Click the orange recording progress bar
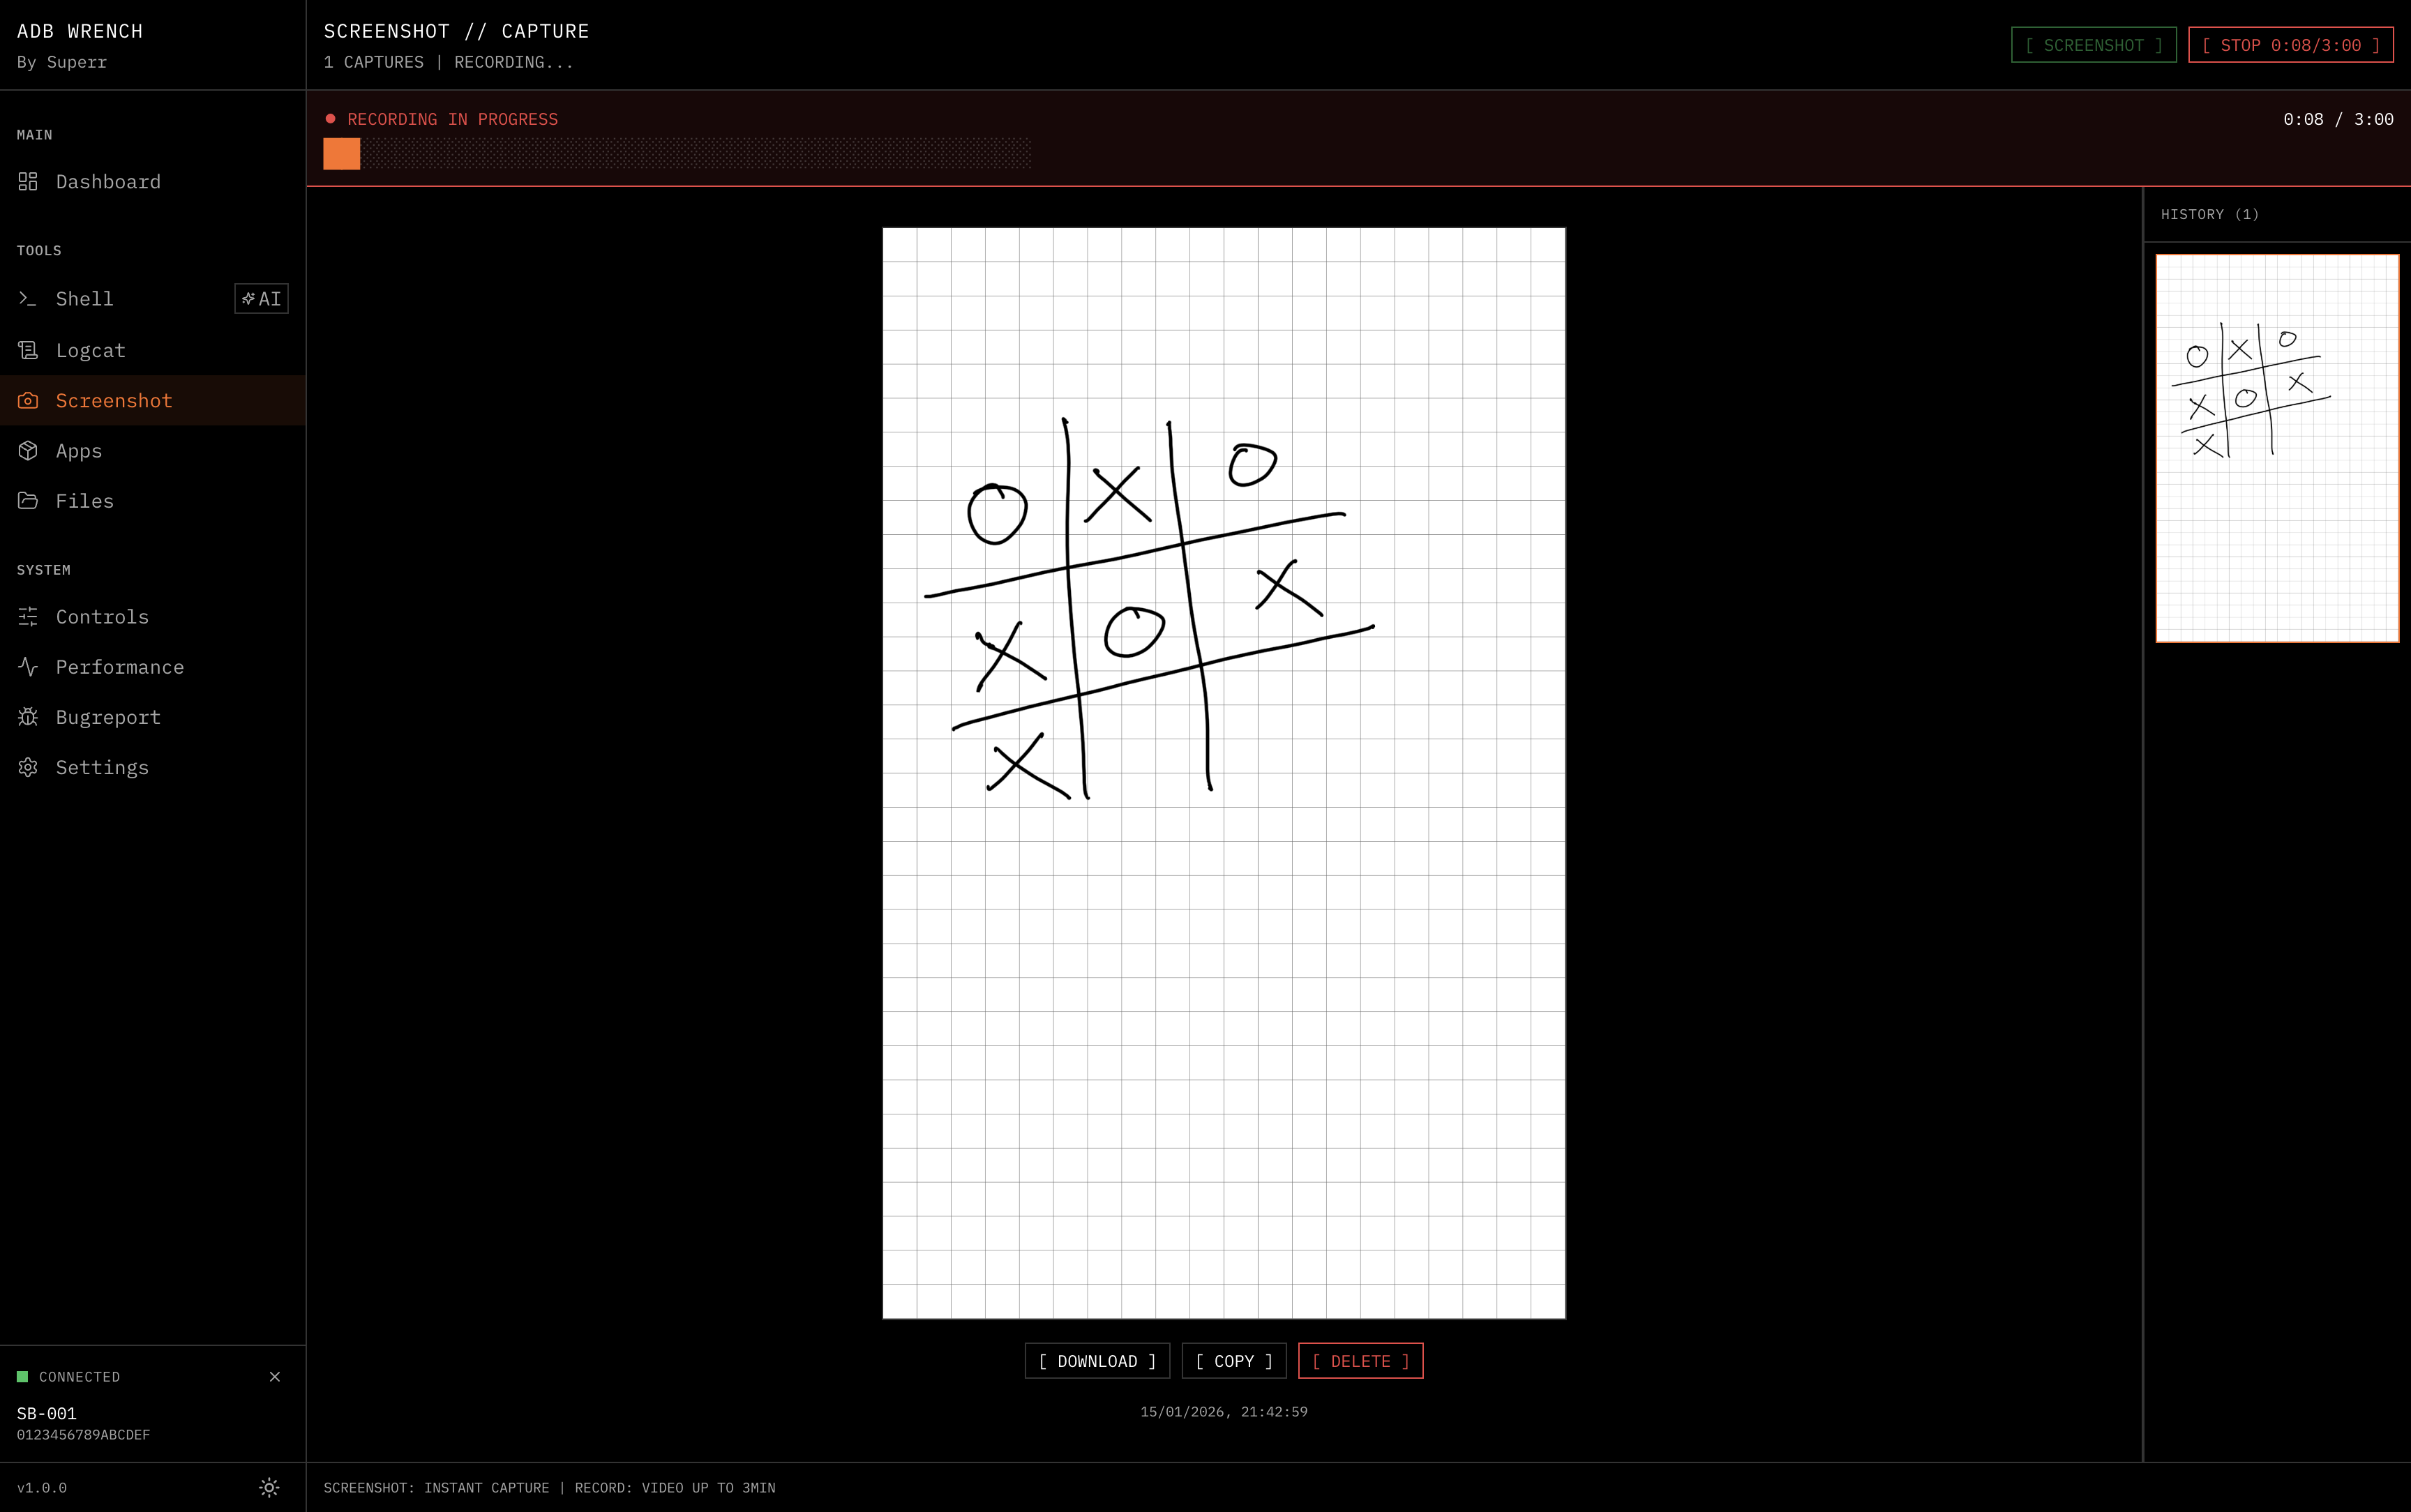 342,154
